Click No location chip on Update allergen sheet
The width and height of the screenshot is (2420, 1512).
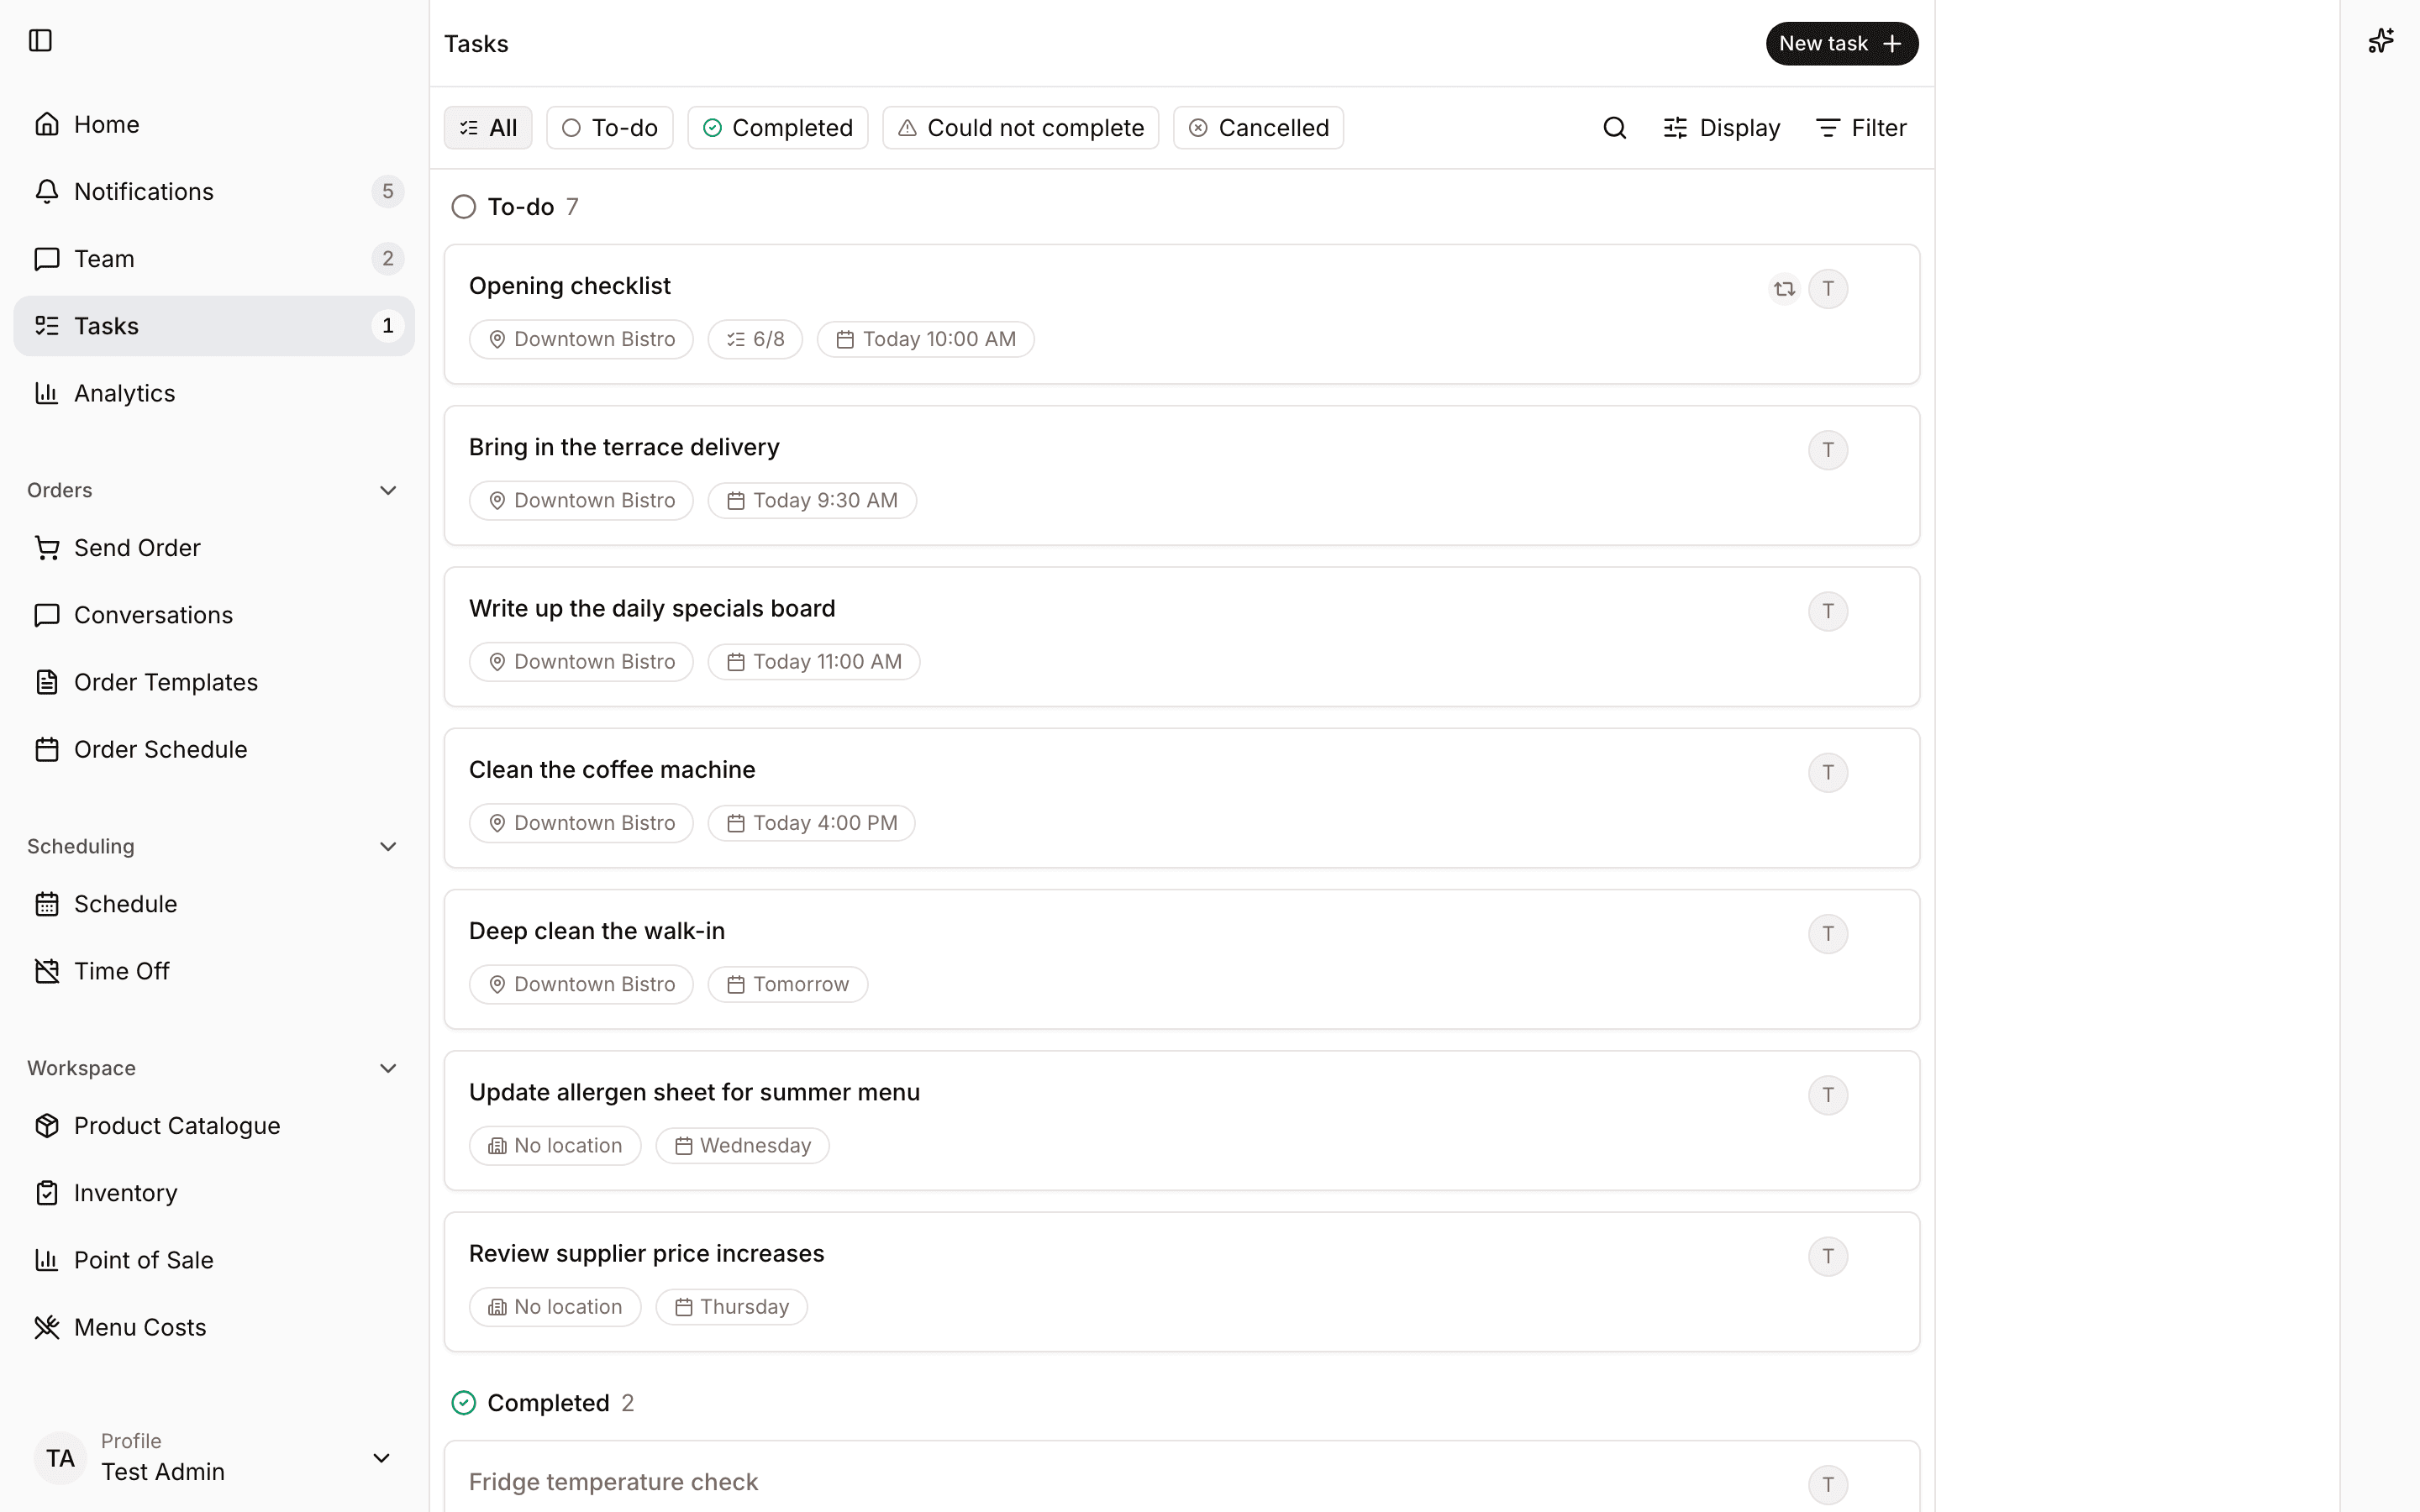click(555, 1146)
